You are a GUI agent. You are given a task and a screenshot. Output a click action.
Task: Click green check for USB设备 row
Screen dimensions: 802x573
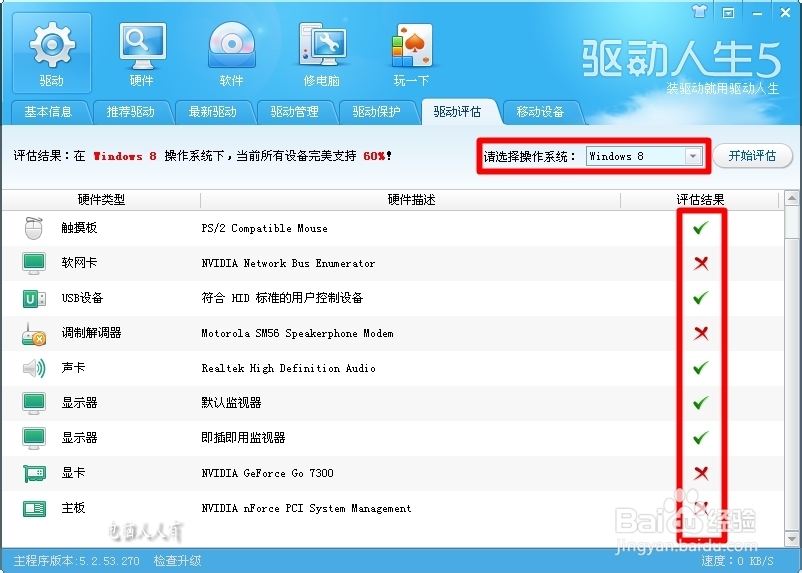pos(701,298)
